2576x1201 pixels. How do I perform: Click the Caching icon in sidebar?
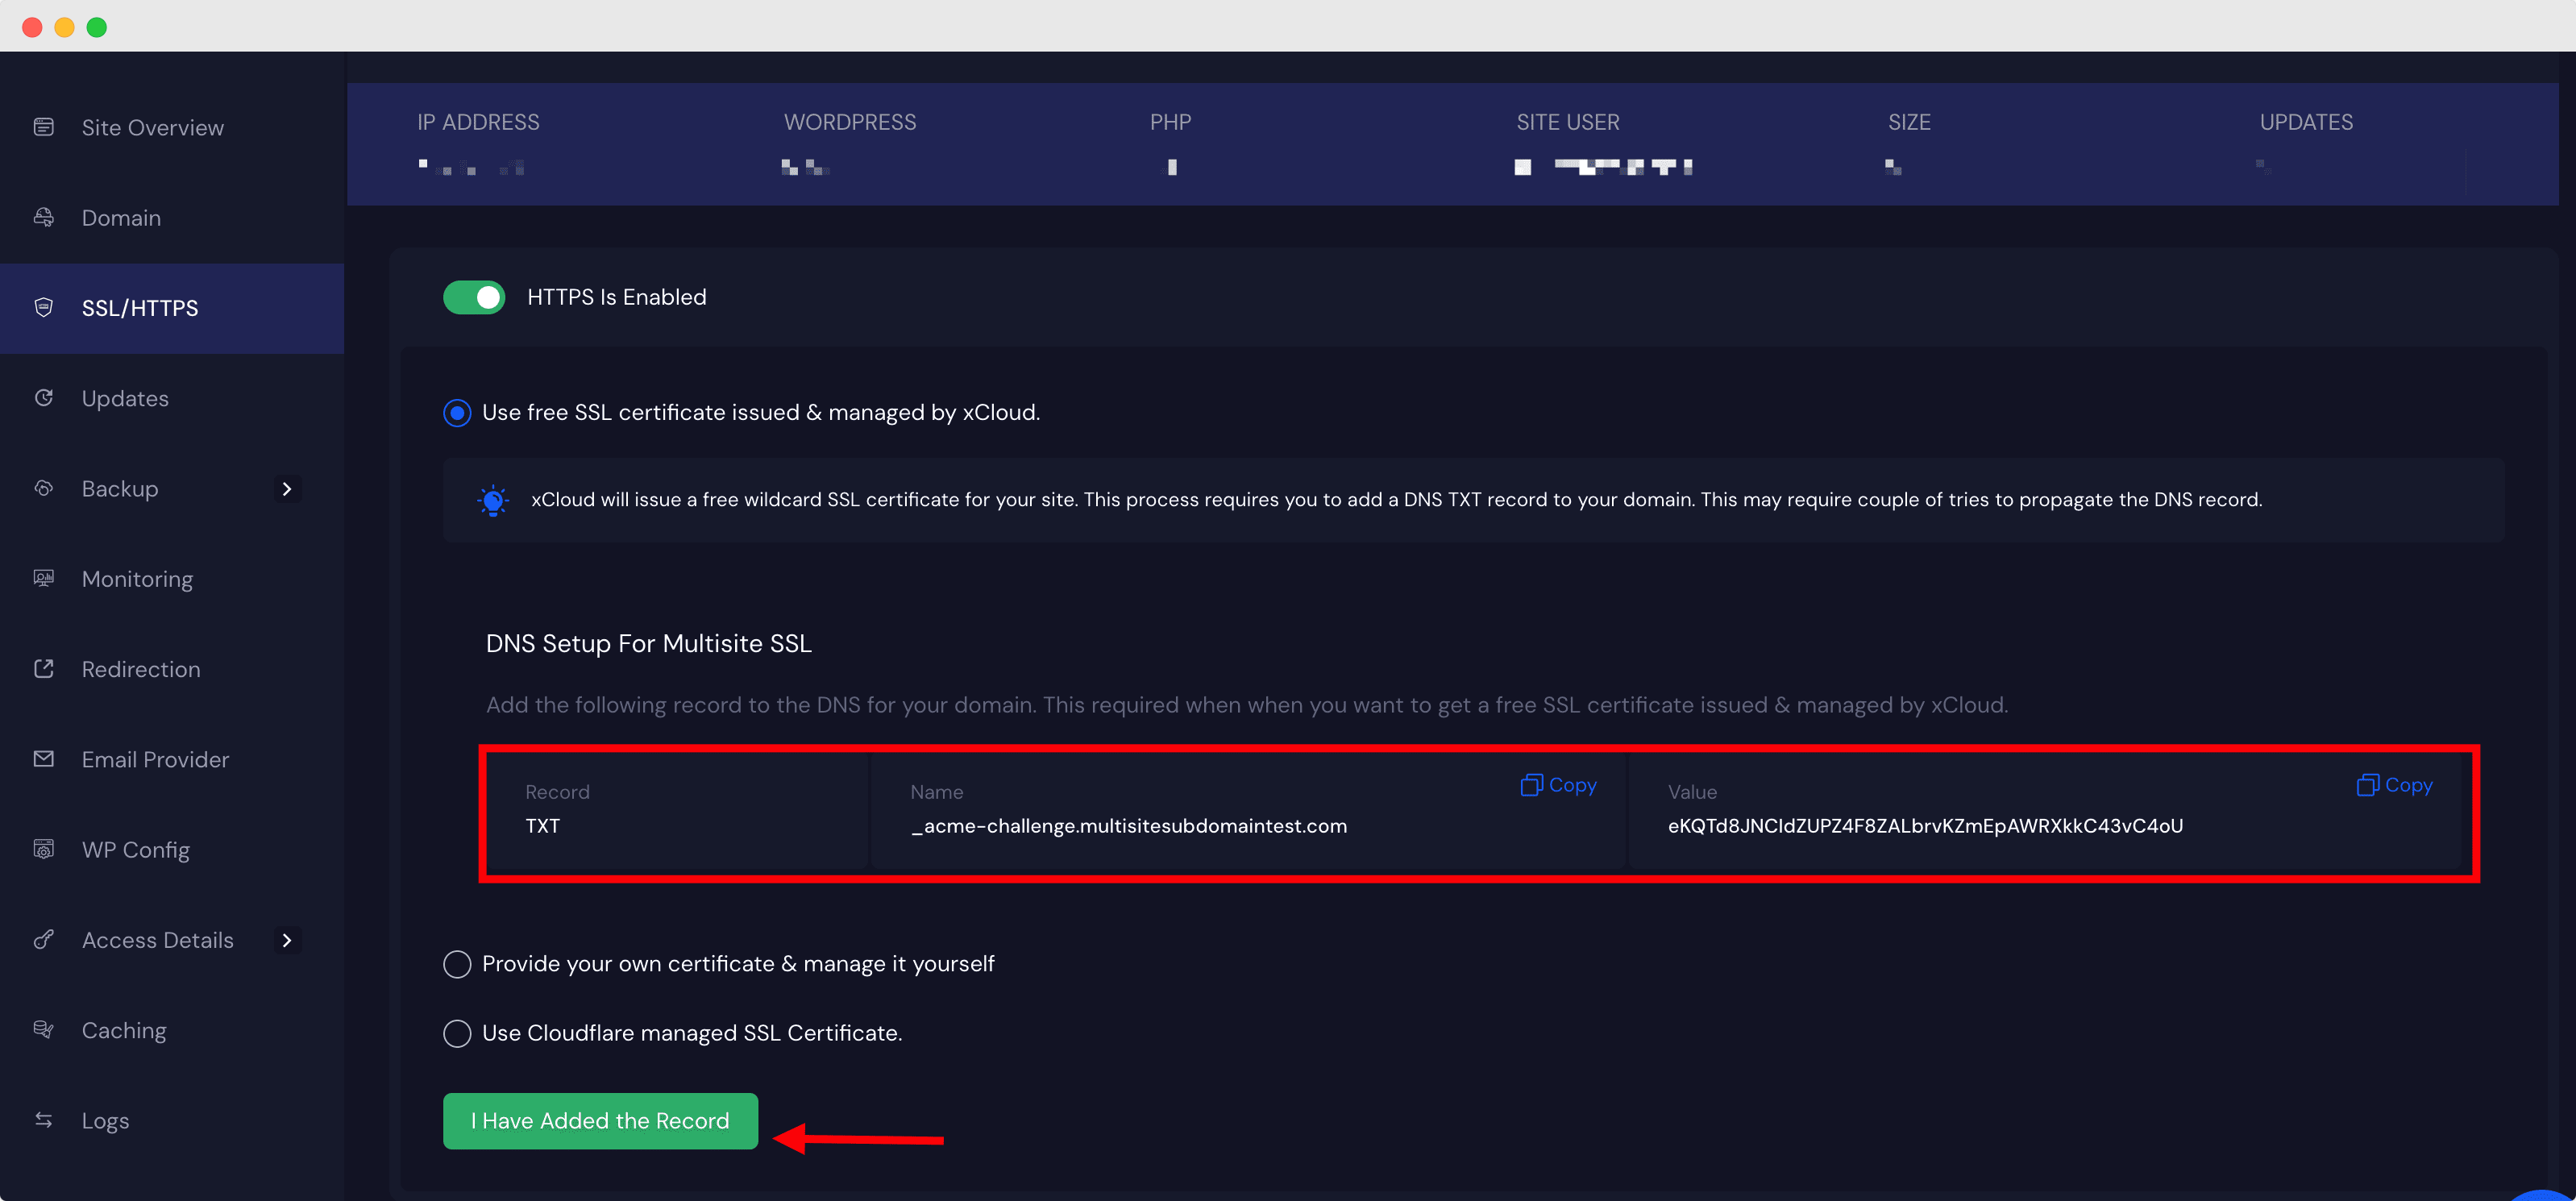(44, 1030)
